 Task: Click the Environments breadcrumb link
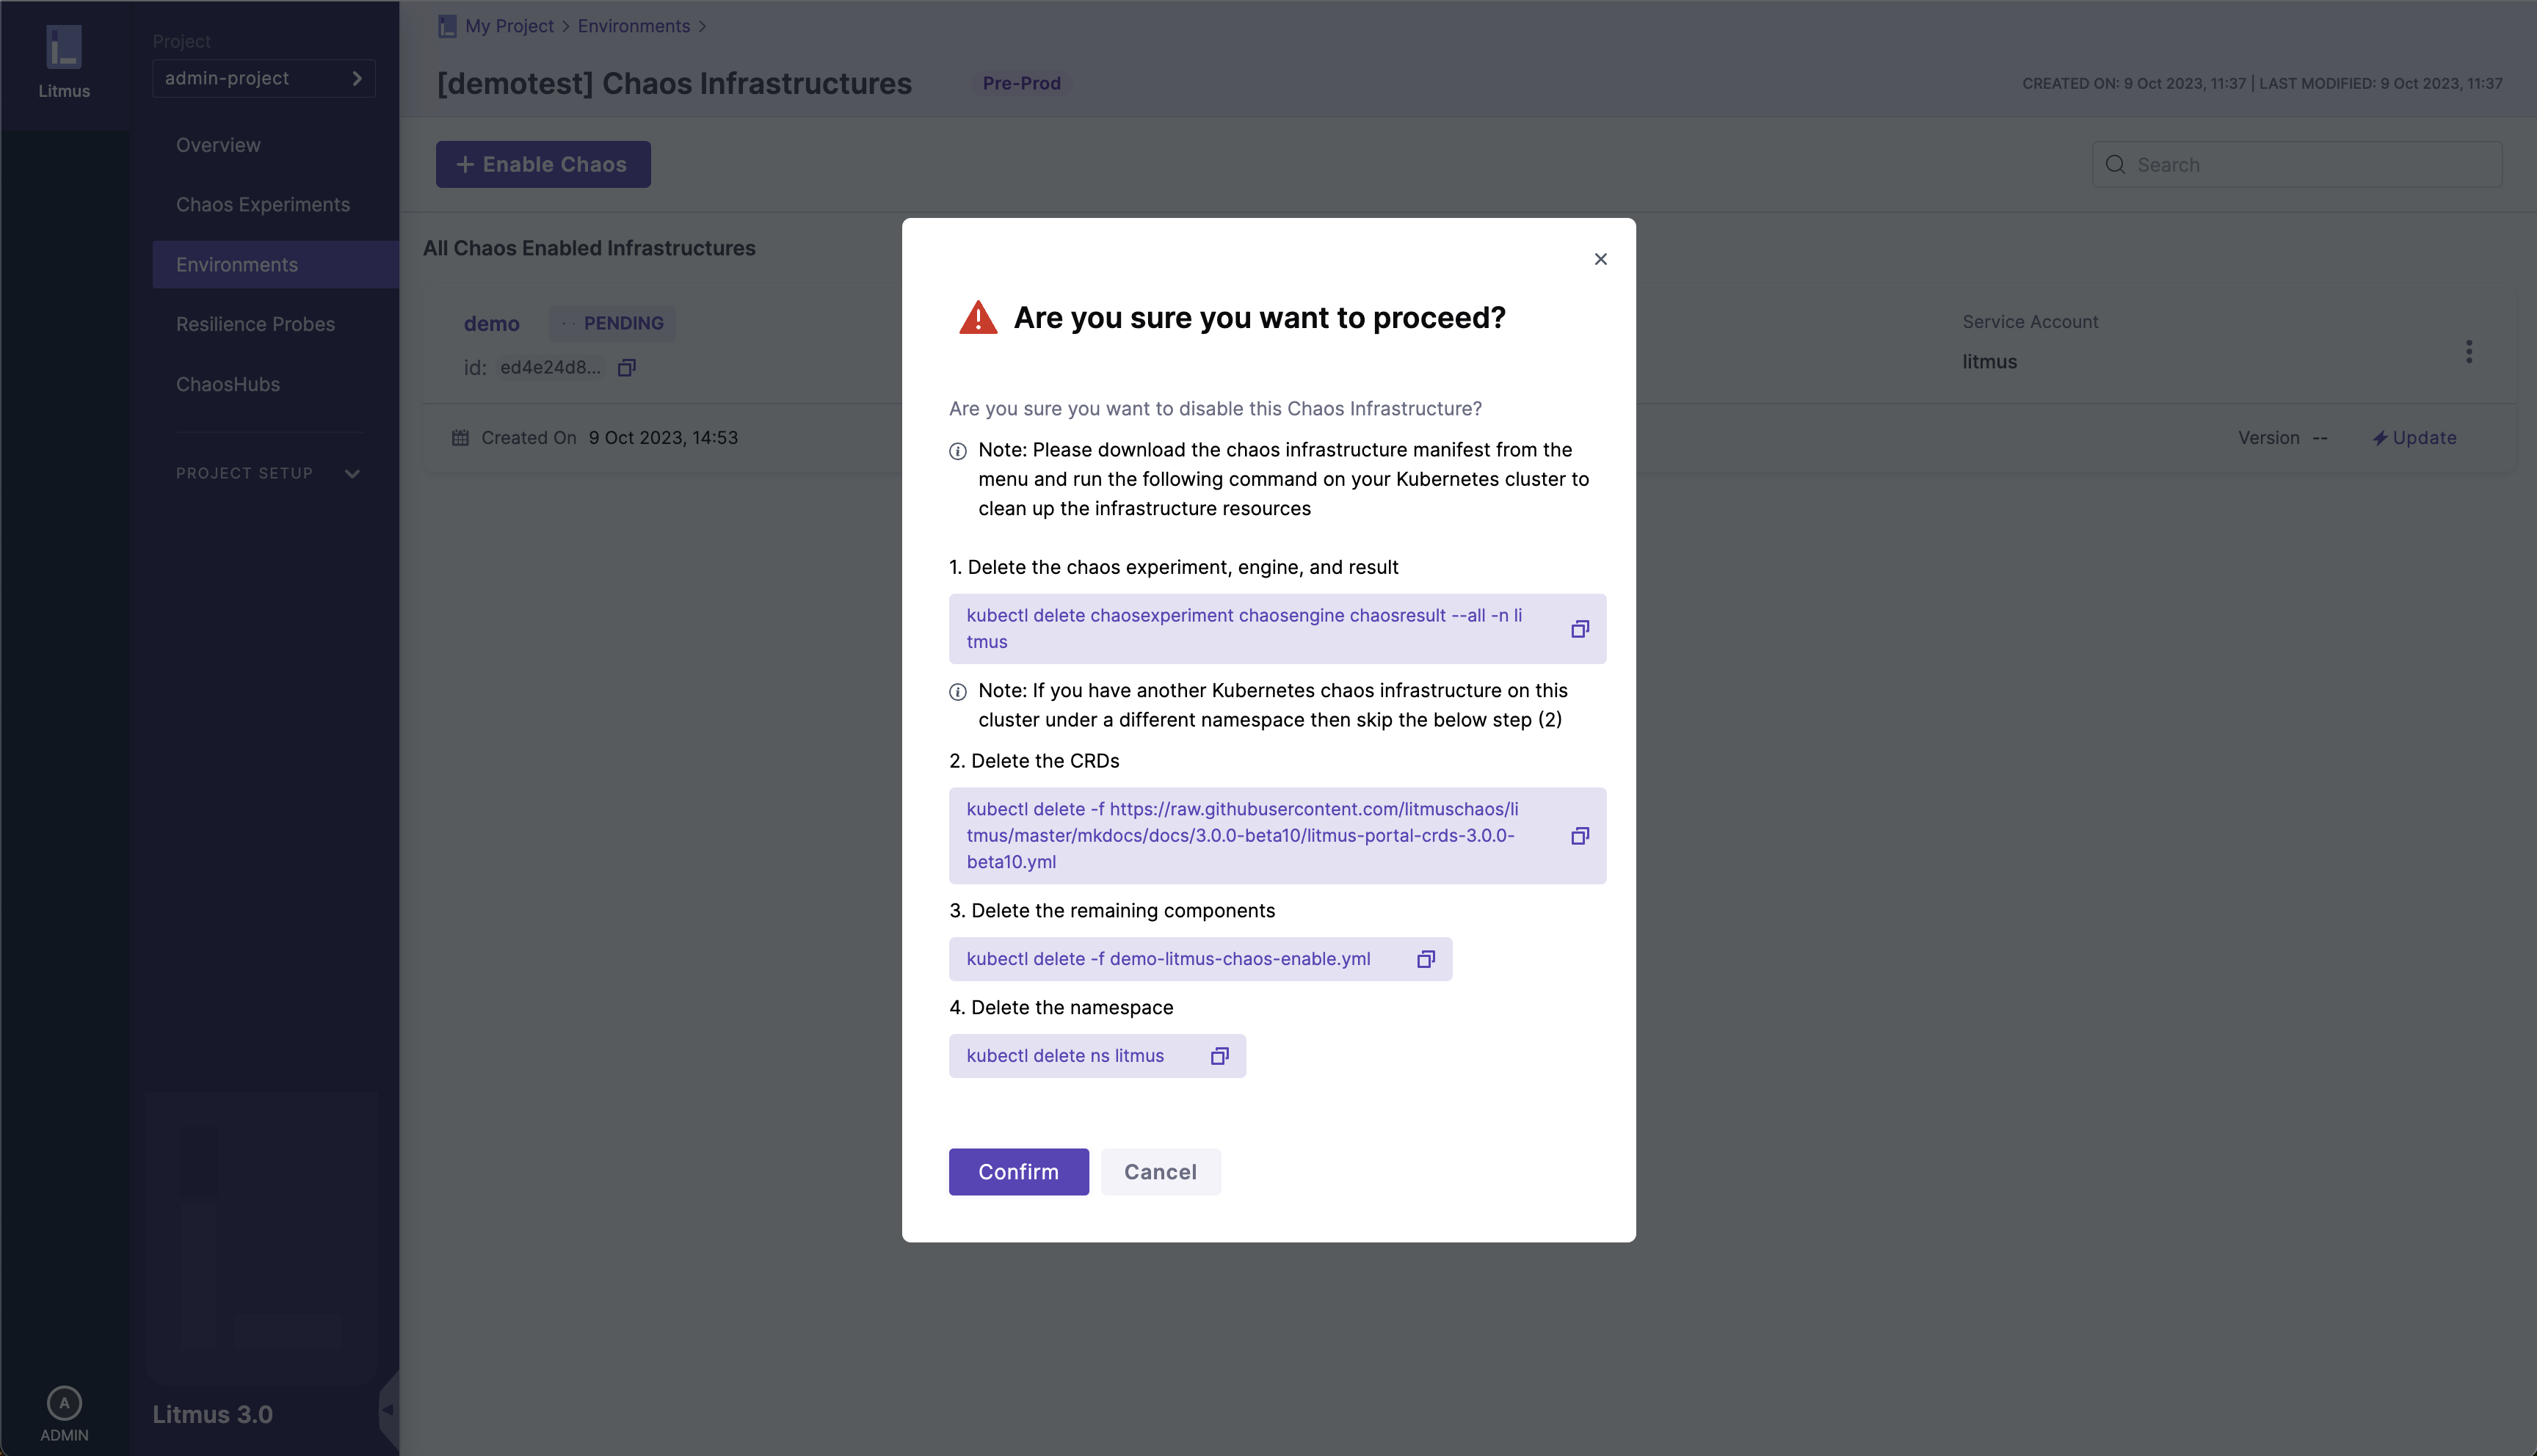pyautogui.click(x=633, y=26)
